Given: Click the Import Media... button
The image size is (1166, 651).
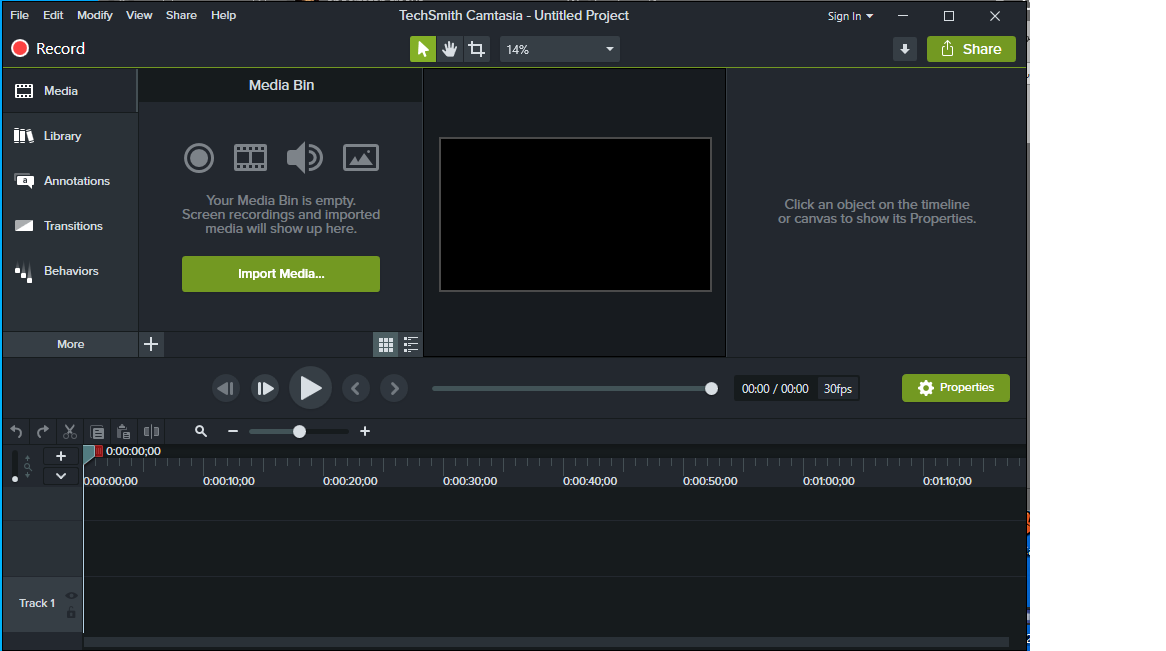Looking at the screenshot, I should (x=280, y=274).
